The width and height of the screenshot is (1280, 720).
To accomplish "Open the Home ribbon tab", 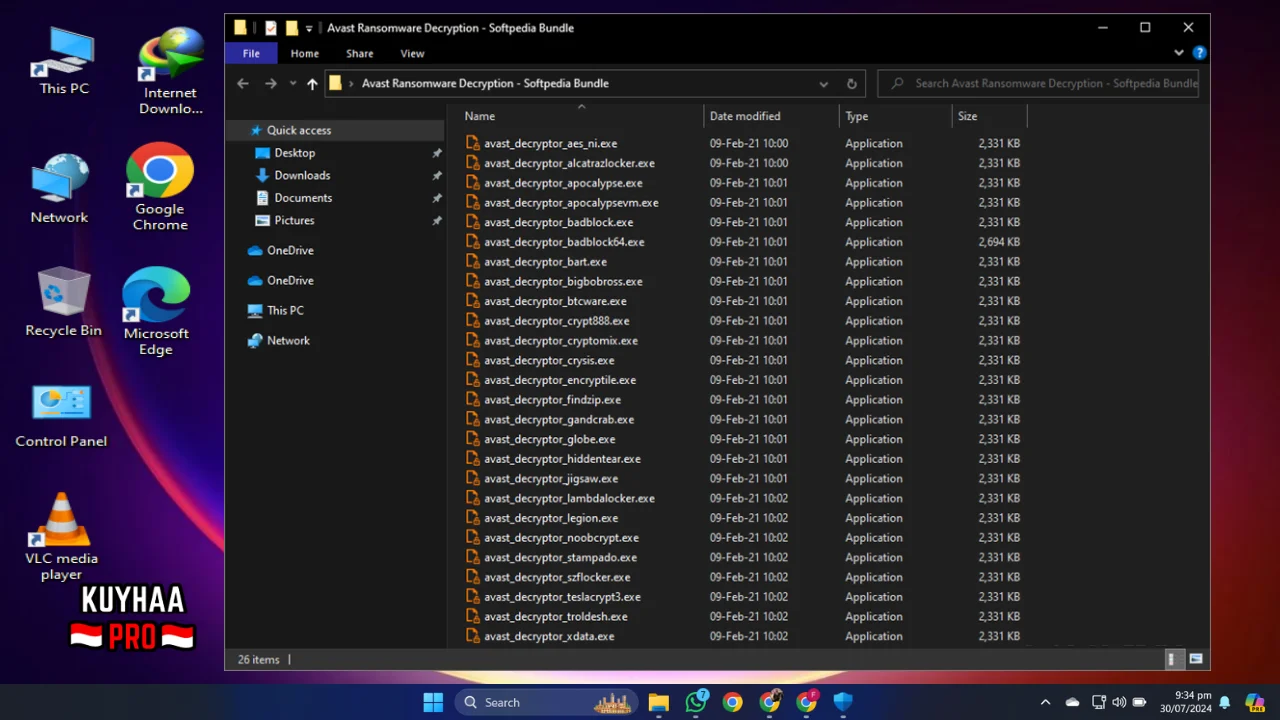I will [x=304, y=53].
